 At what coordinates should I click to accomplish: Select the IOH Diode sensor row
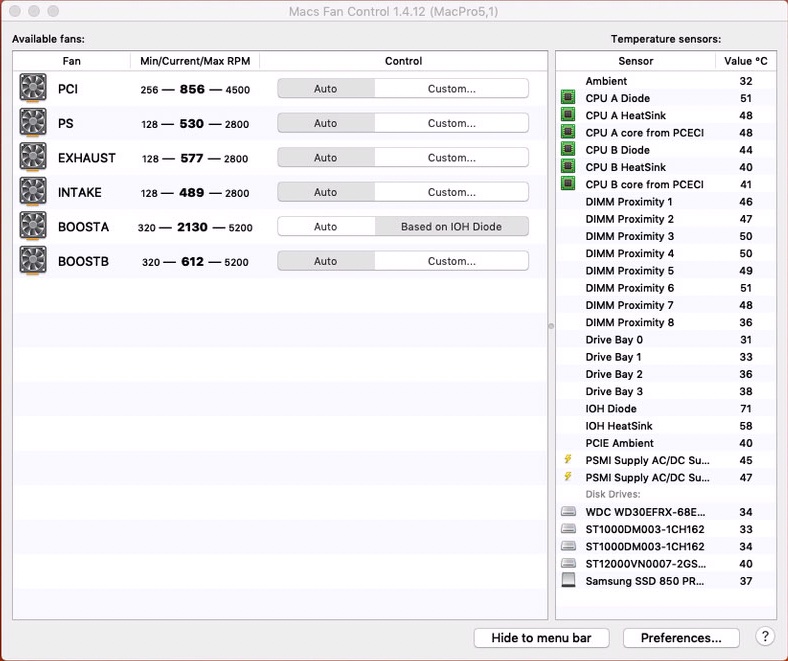coord(666,409)
